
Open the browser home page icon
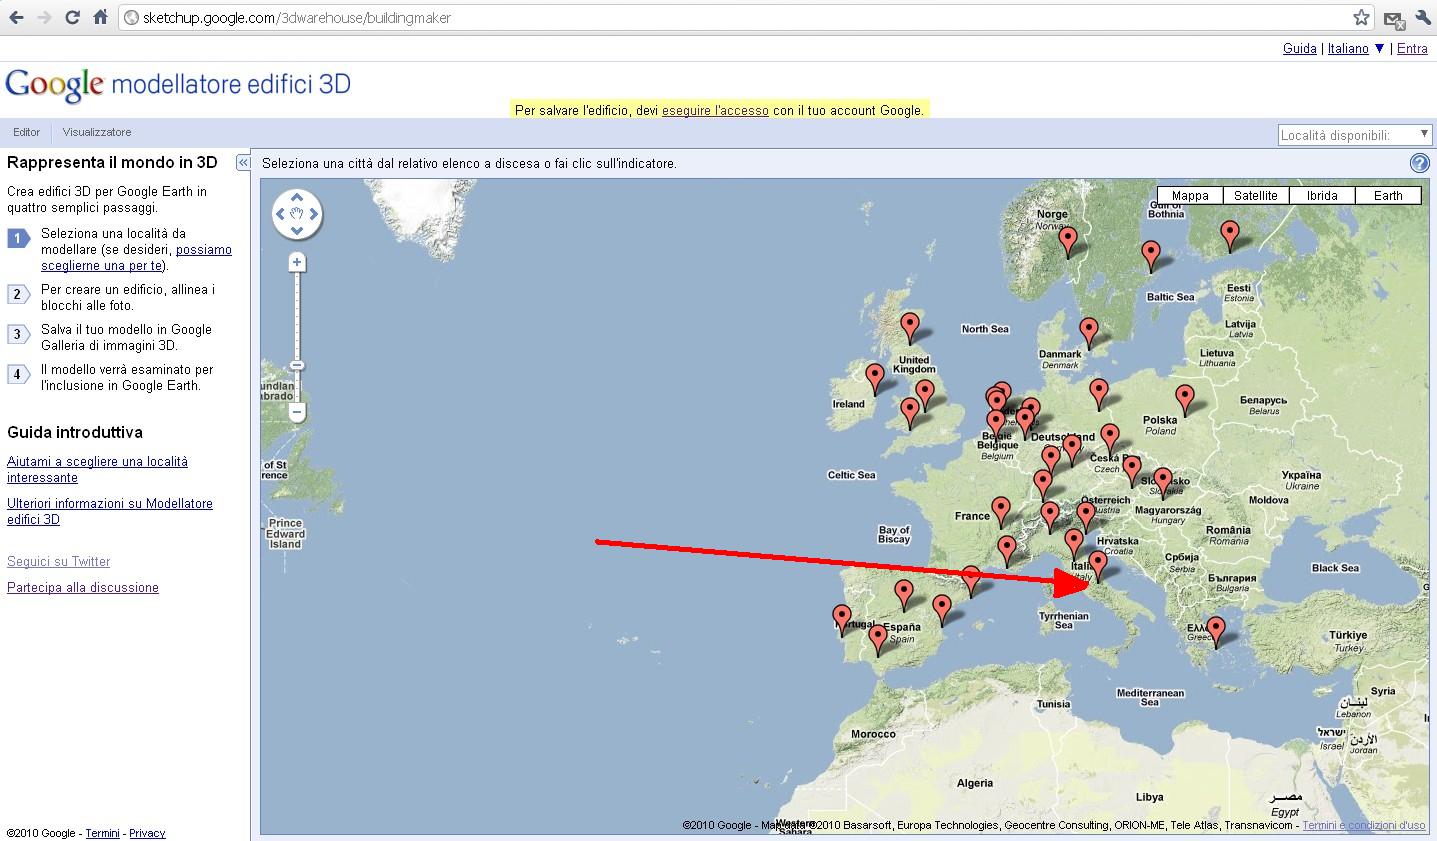click(100, 17)
